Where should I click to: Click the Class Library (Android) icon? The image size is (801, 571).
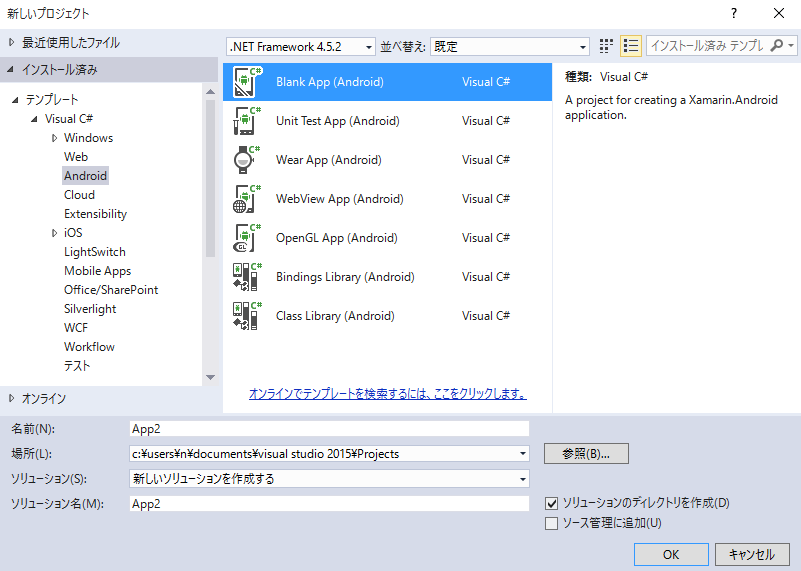(246, 316)
